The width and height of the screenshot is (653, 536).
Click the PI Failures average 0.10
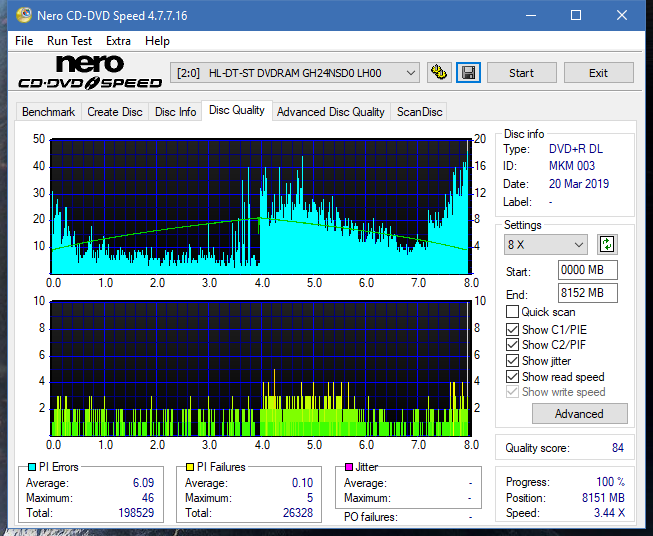(x=302, y=483)
